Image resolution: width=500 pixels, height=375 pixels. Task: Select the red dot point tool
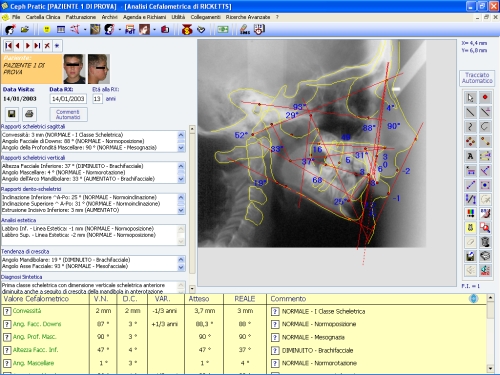485,98
